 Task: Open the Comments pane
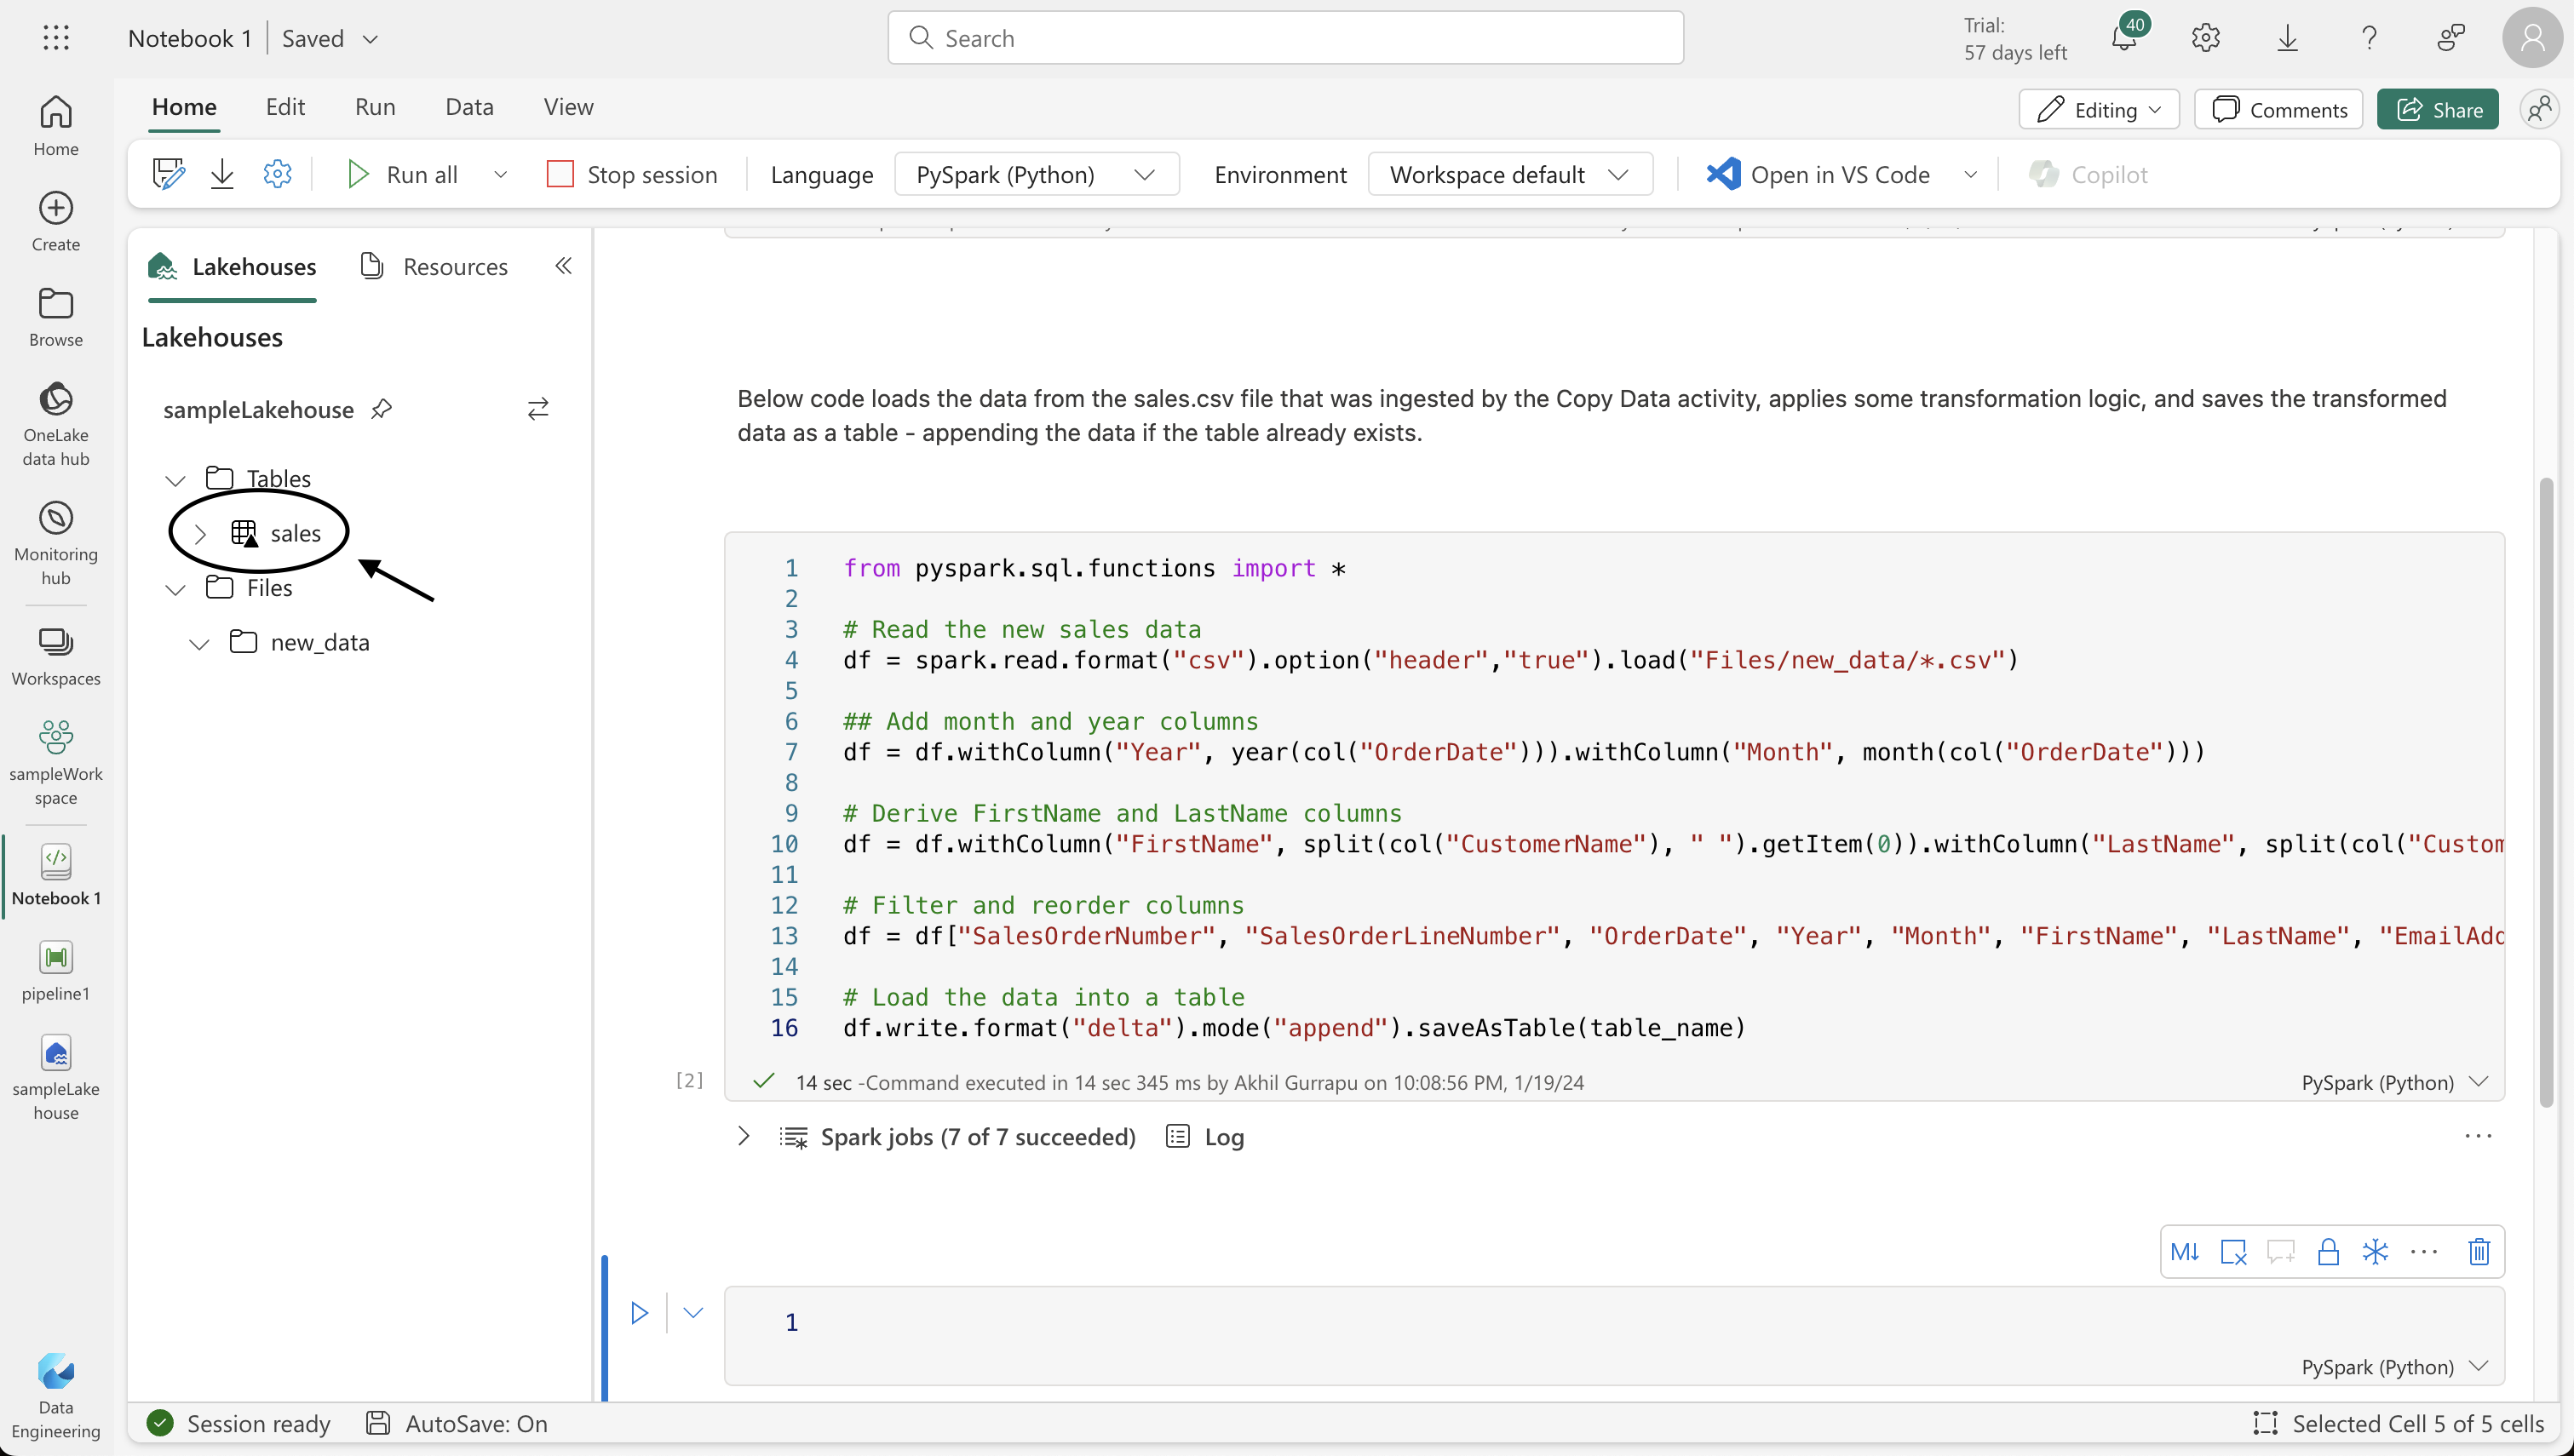pos(2278,109)
